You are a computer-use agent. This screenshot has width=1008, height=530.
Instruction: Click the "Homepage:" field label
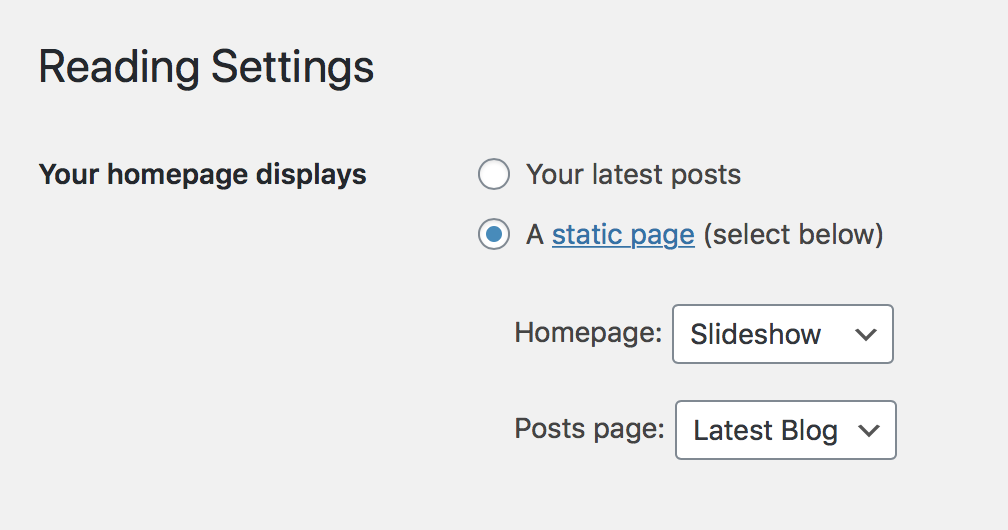tap(588, 333)
